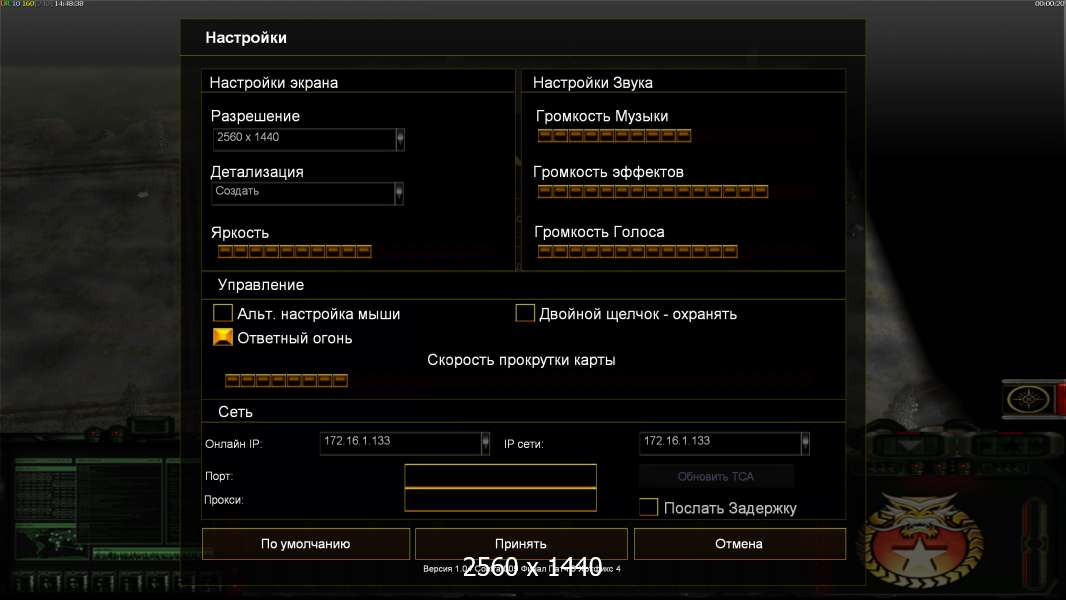Check the Послать Задержку option
Screen dimensions: 1066x600
coord(649,508)
